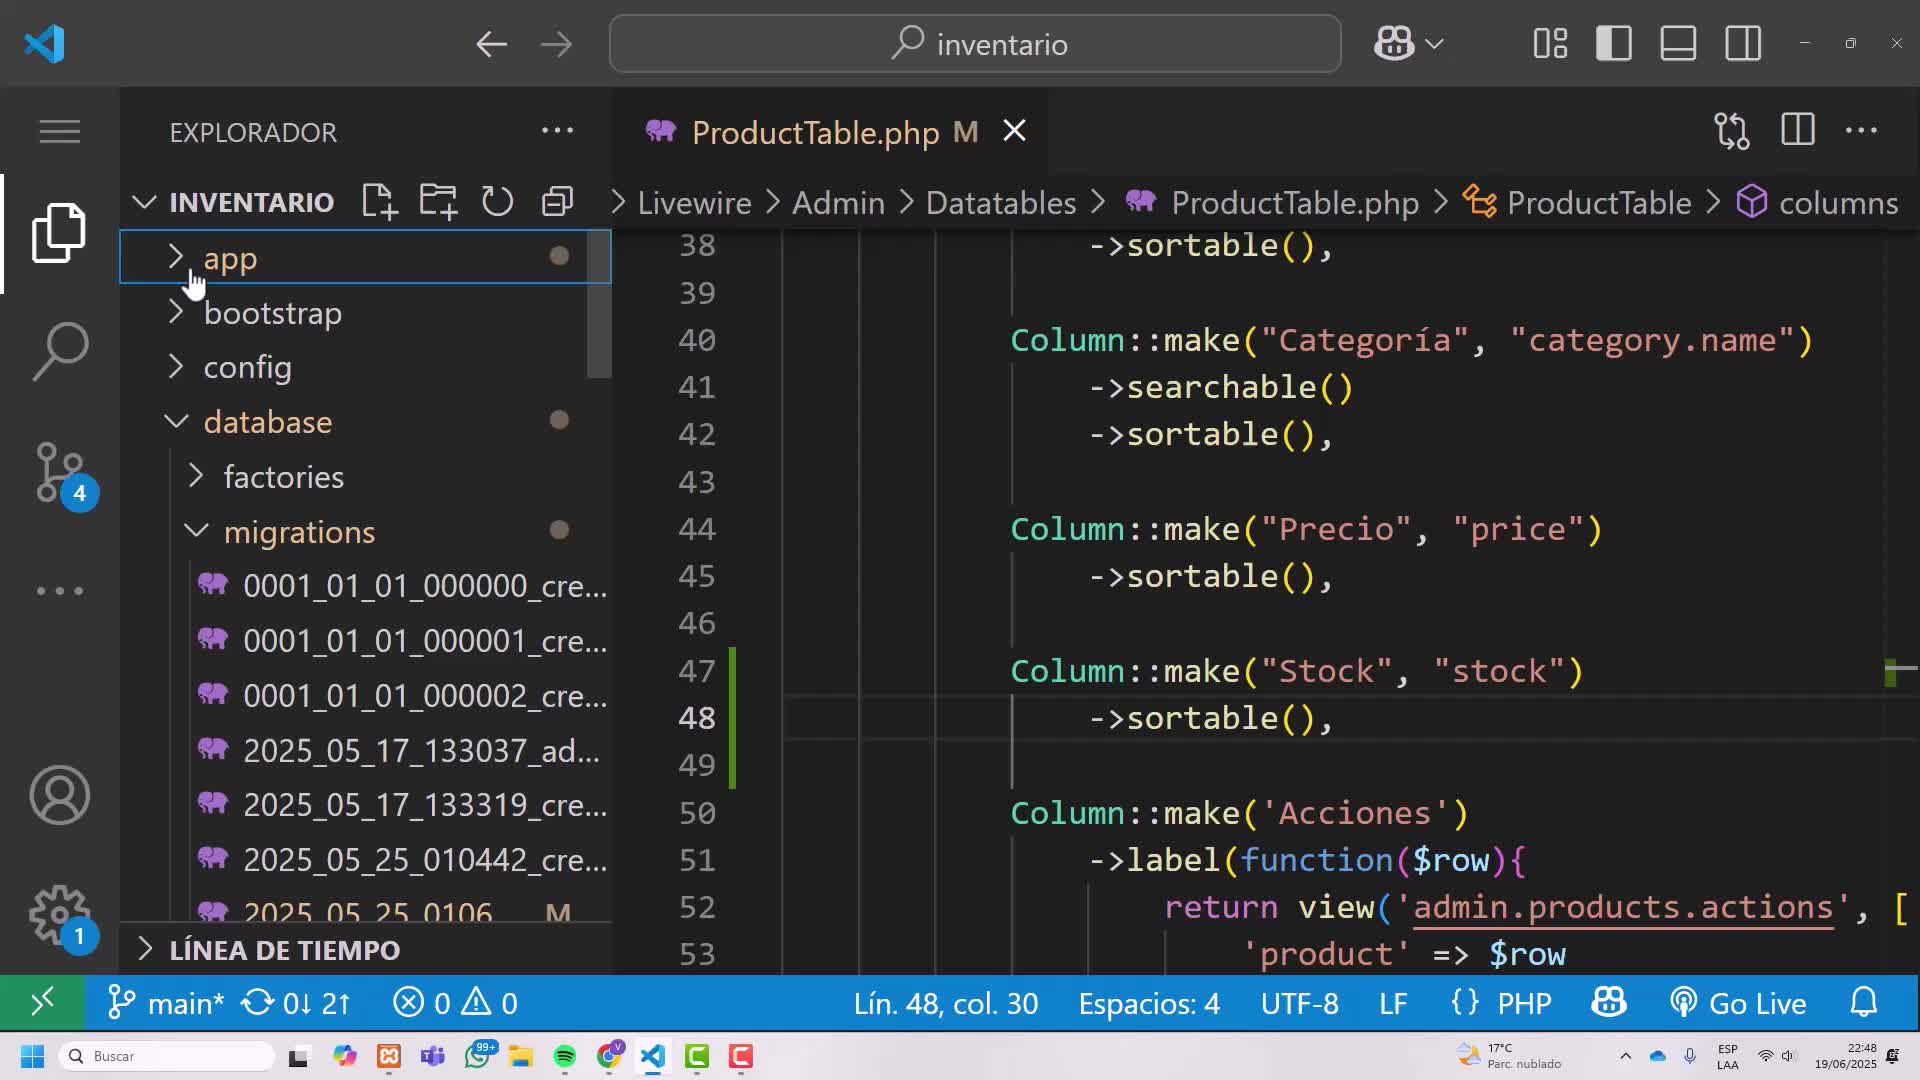
Task: Open the hamburger application menu
Action: (59, 131)
